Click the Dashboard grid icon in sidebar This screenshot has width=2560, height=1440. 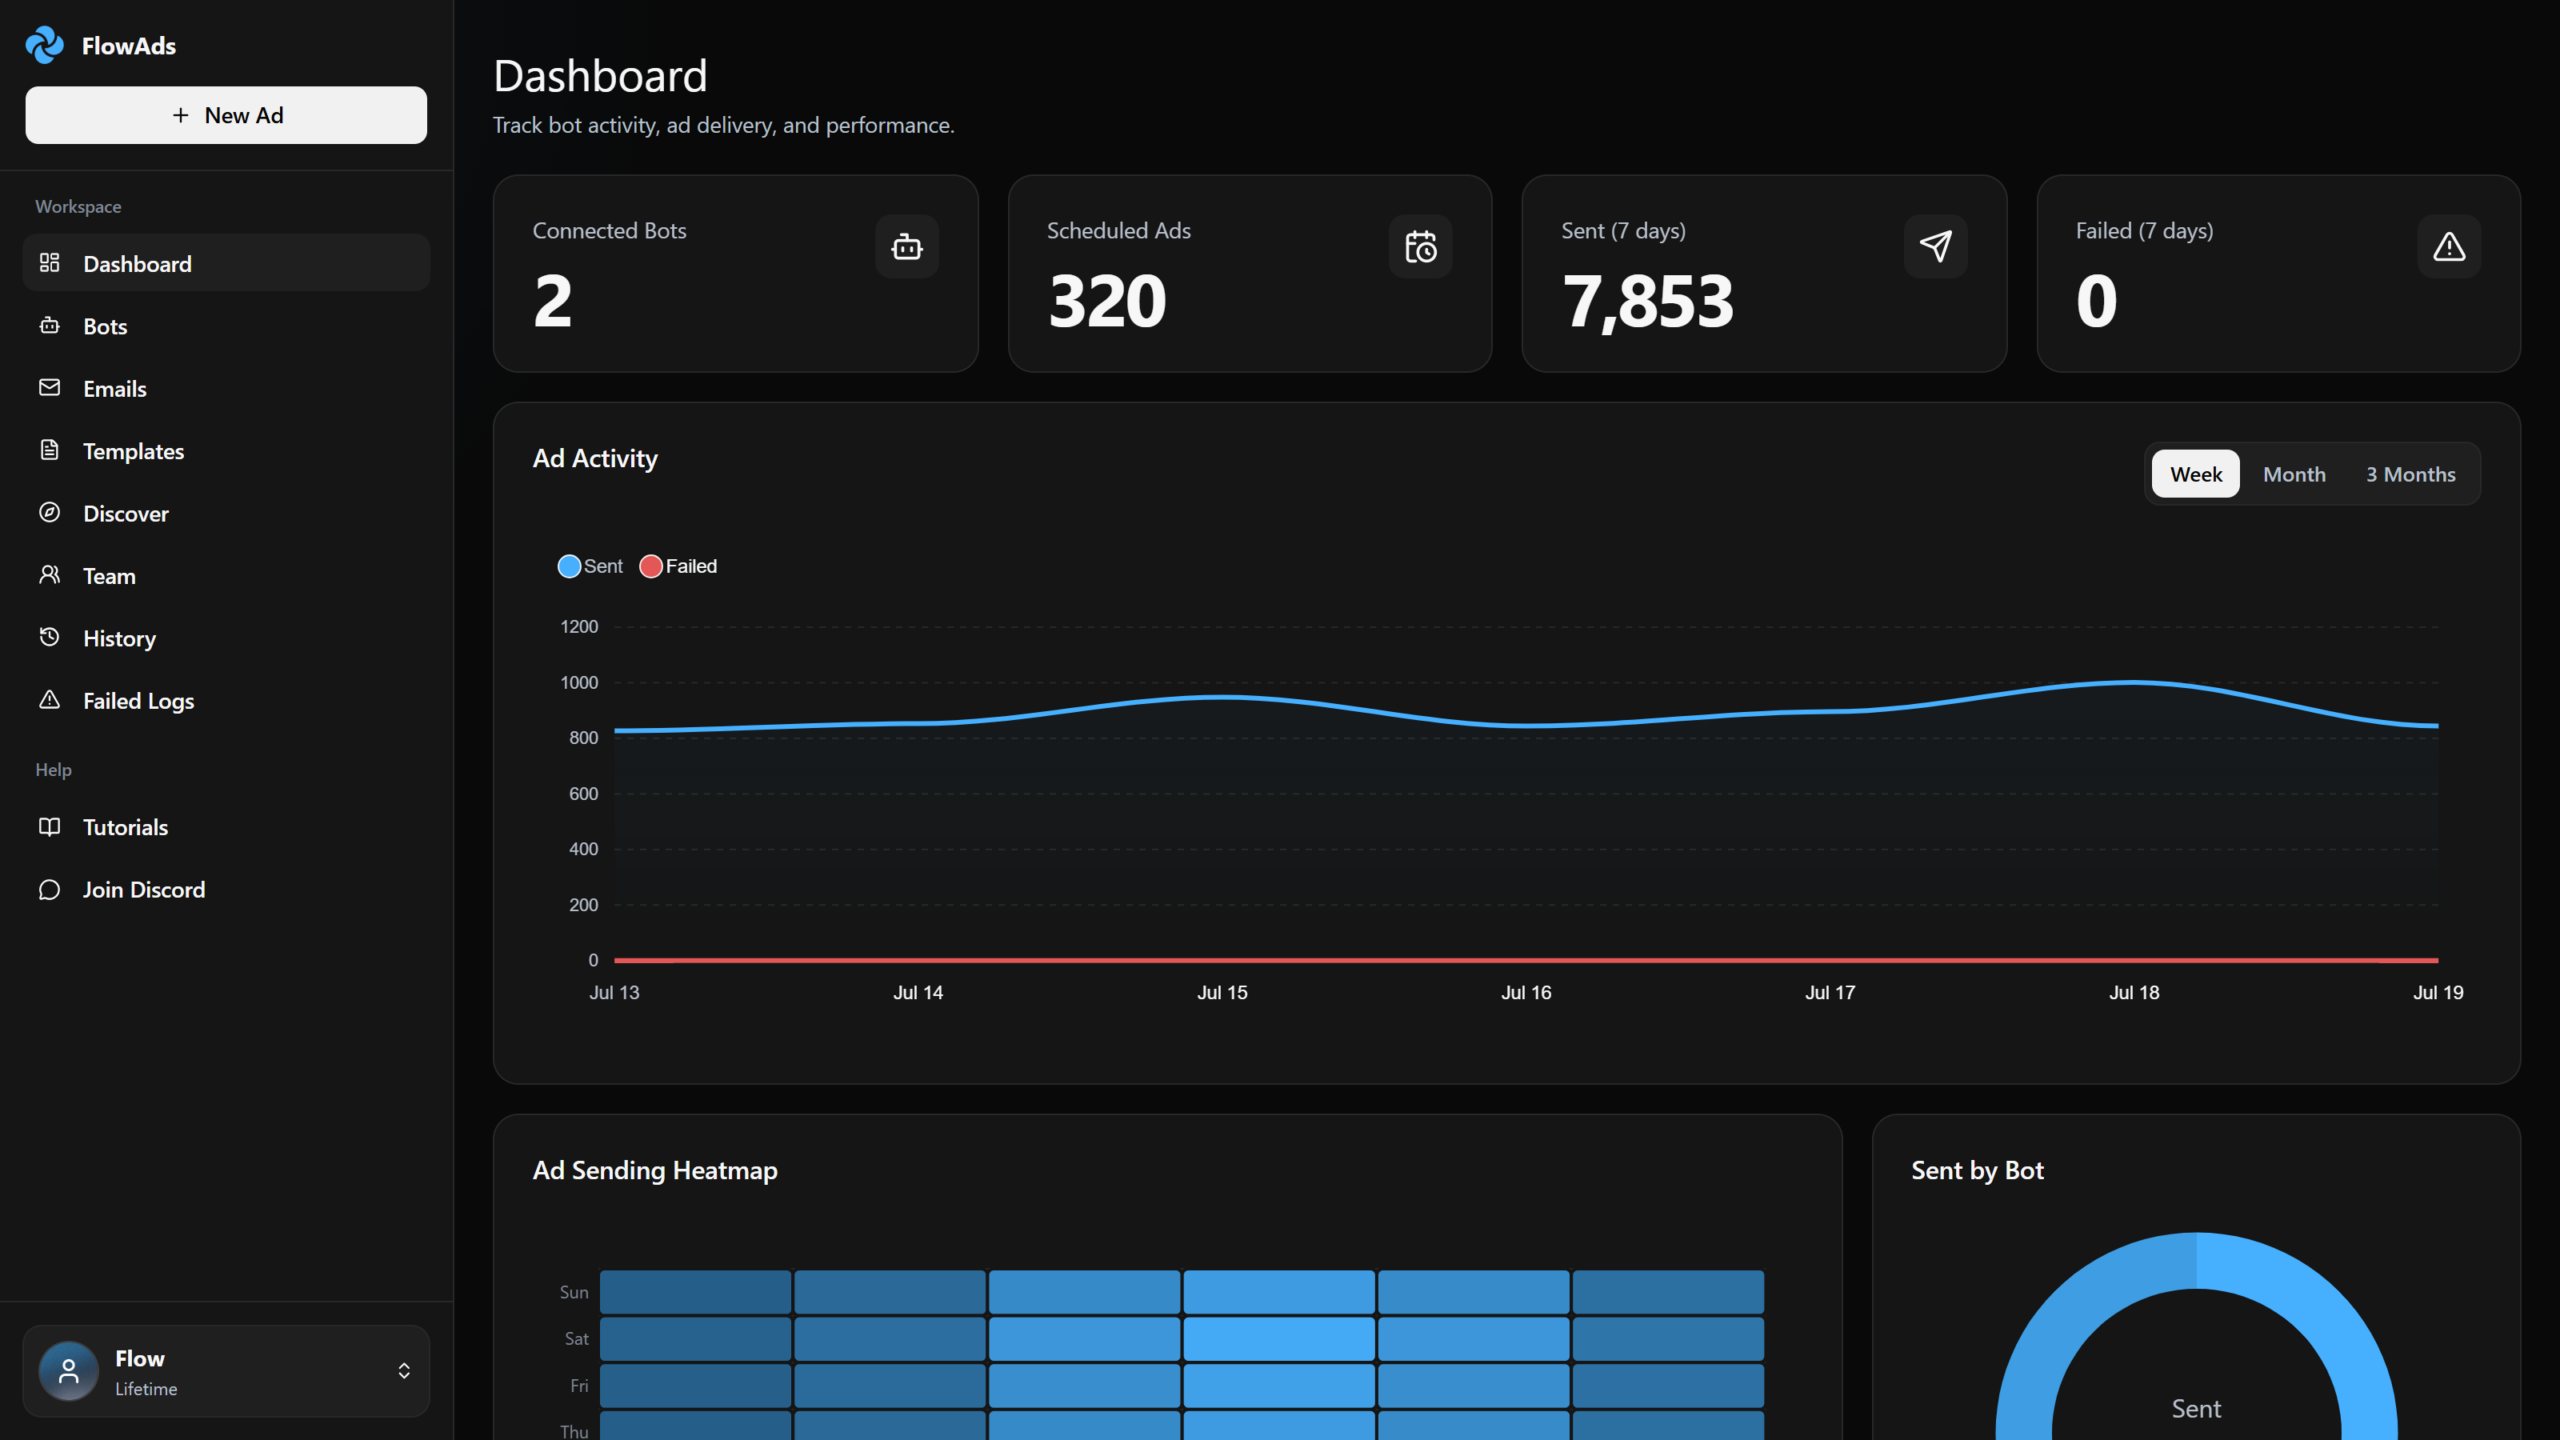pos(49,263)
